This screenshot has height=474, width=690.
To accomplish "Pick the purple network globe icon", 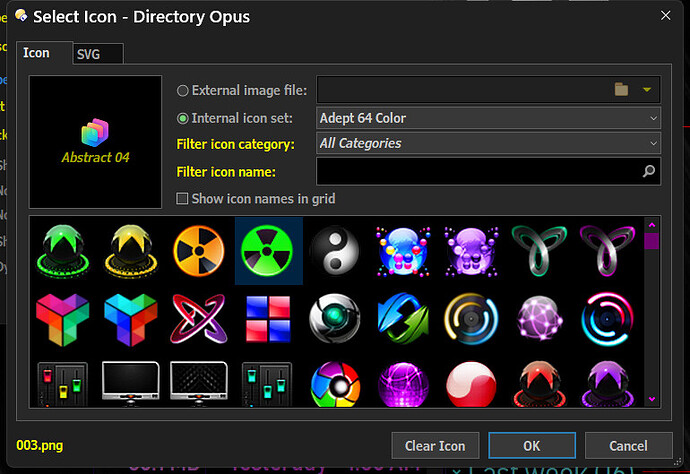I will click(x=540, y=319).
